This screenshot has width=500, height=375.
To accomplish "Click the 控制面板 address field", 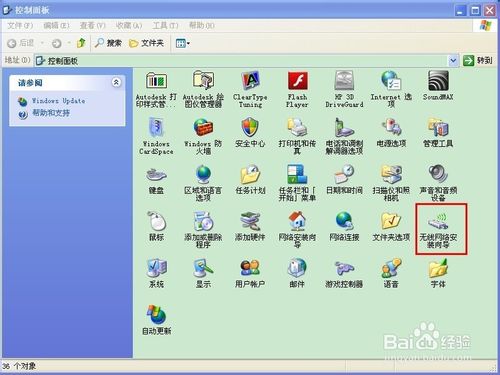I will (x=246, y=61).
